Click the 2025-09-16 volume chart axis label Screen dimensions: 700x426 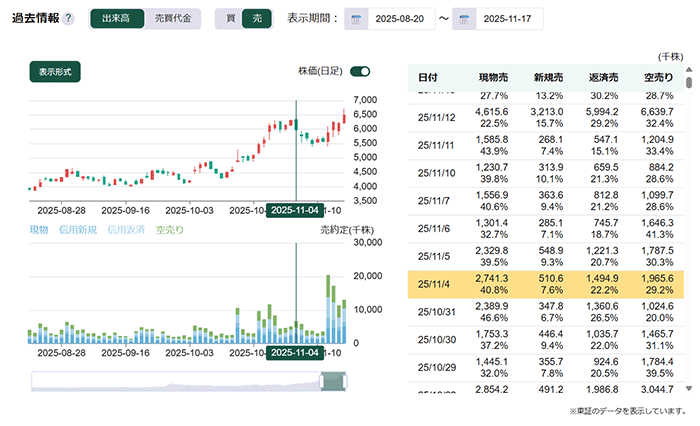click(125, 353)
